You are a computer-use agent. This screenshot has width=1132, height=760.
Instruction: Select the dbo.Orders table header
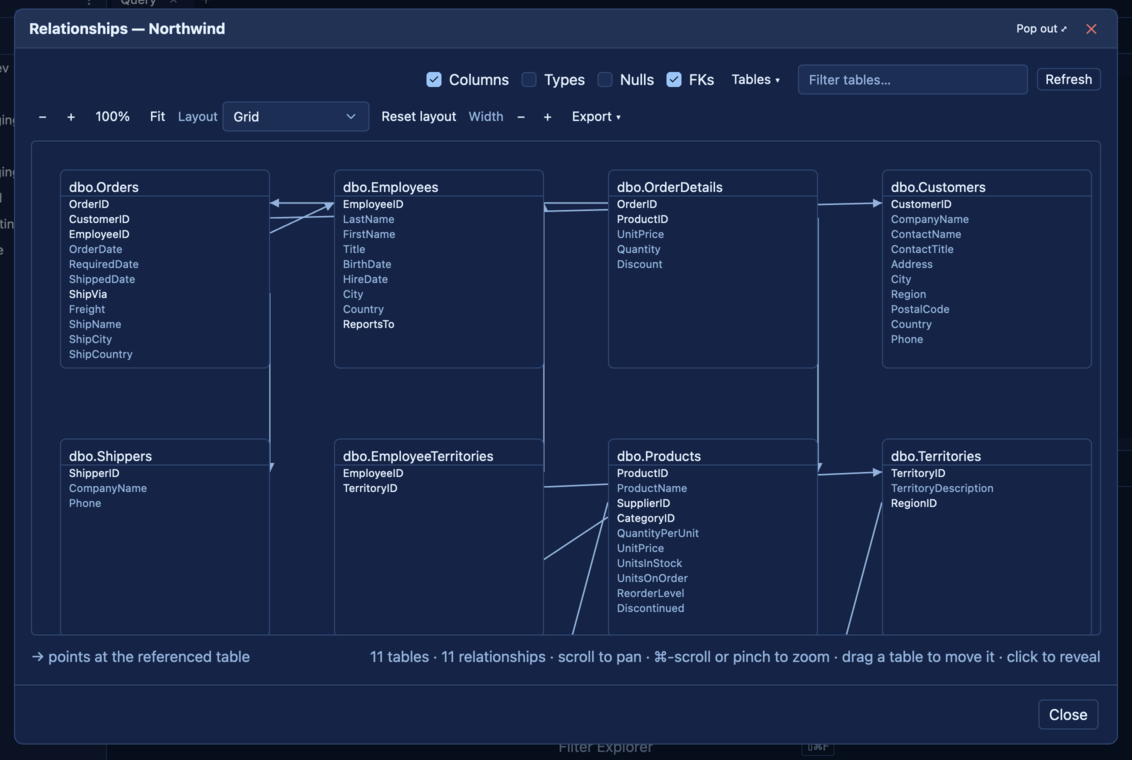pyautogui.click(x=165, y=186)
